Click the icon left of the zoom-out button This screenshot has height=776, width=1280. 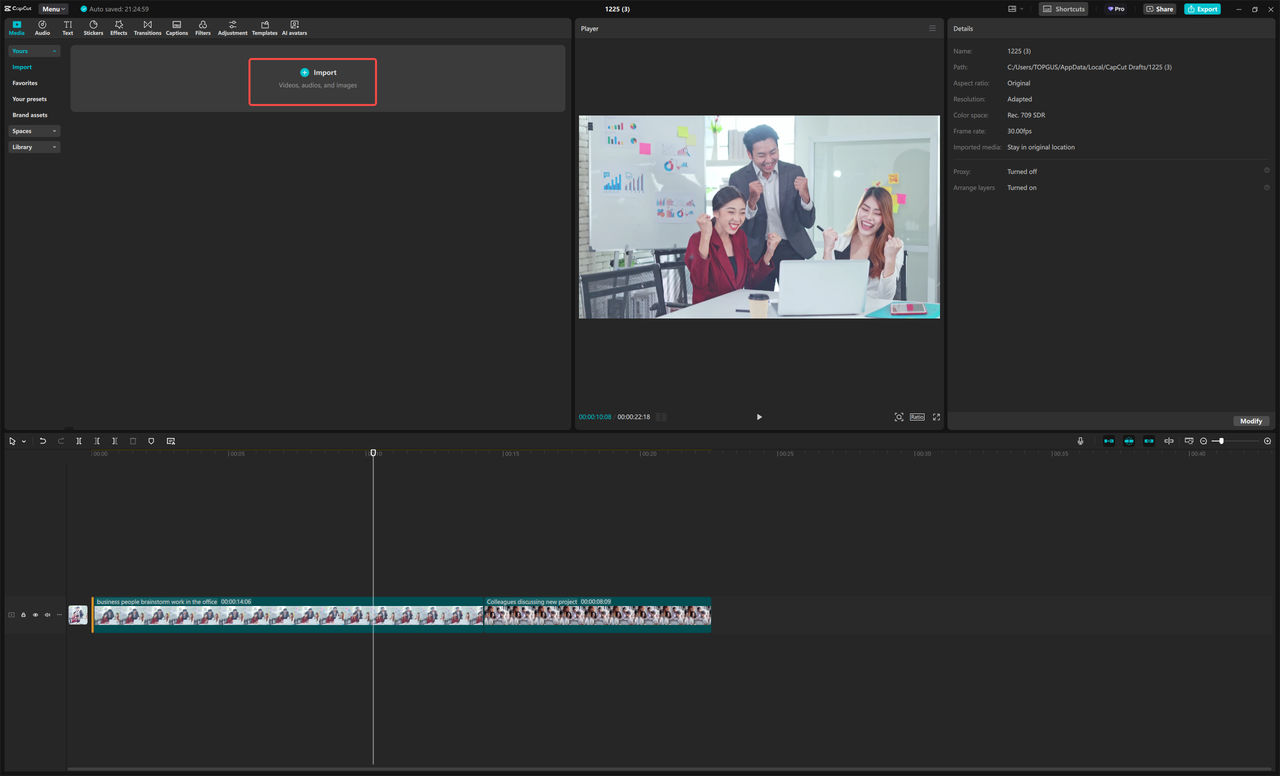pos(1189,441)
